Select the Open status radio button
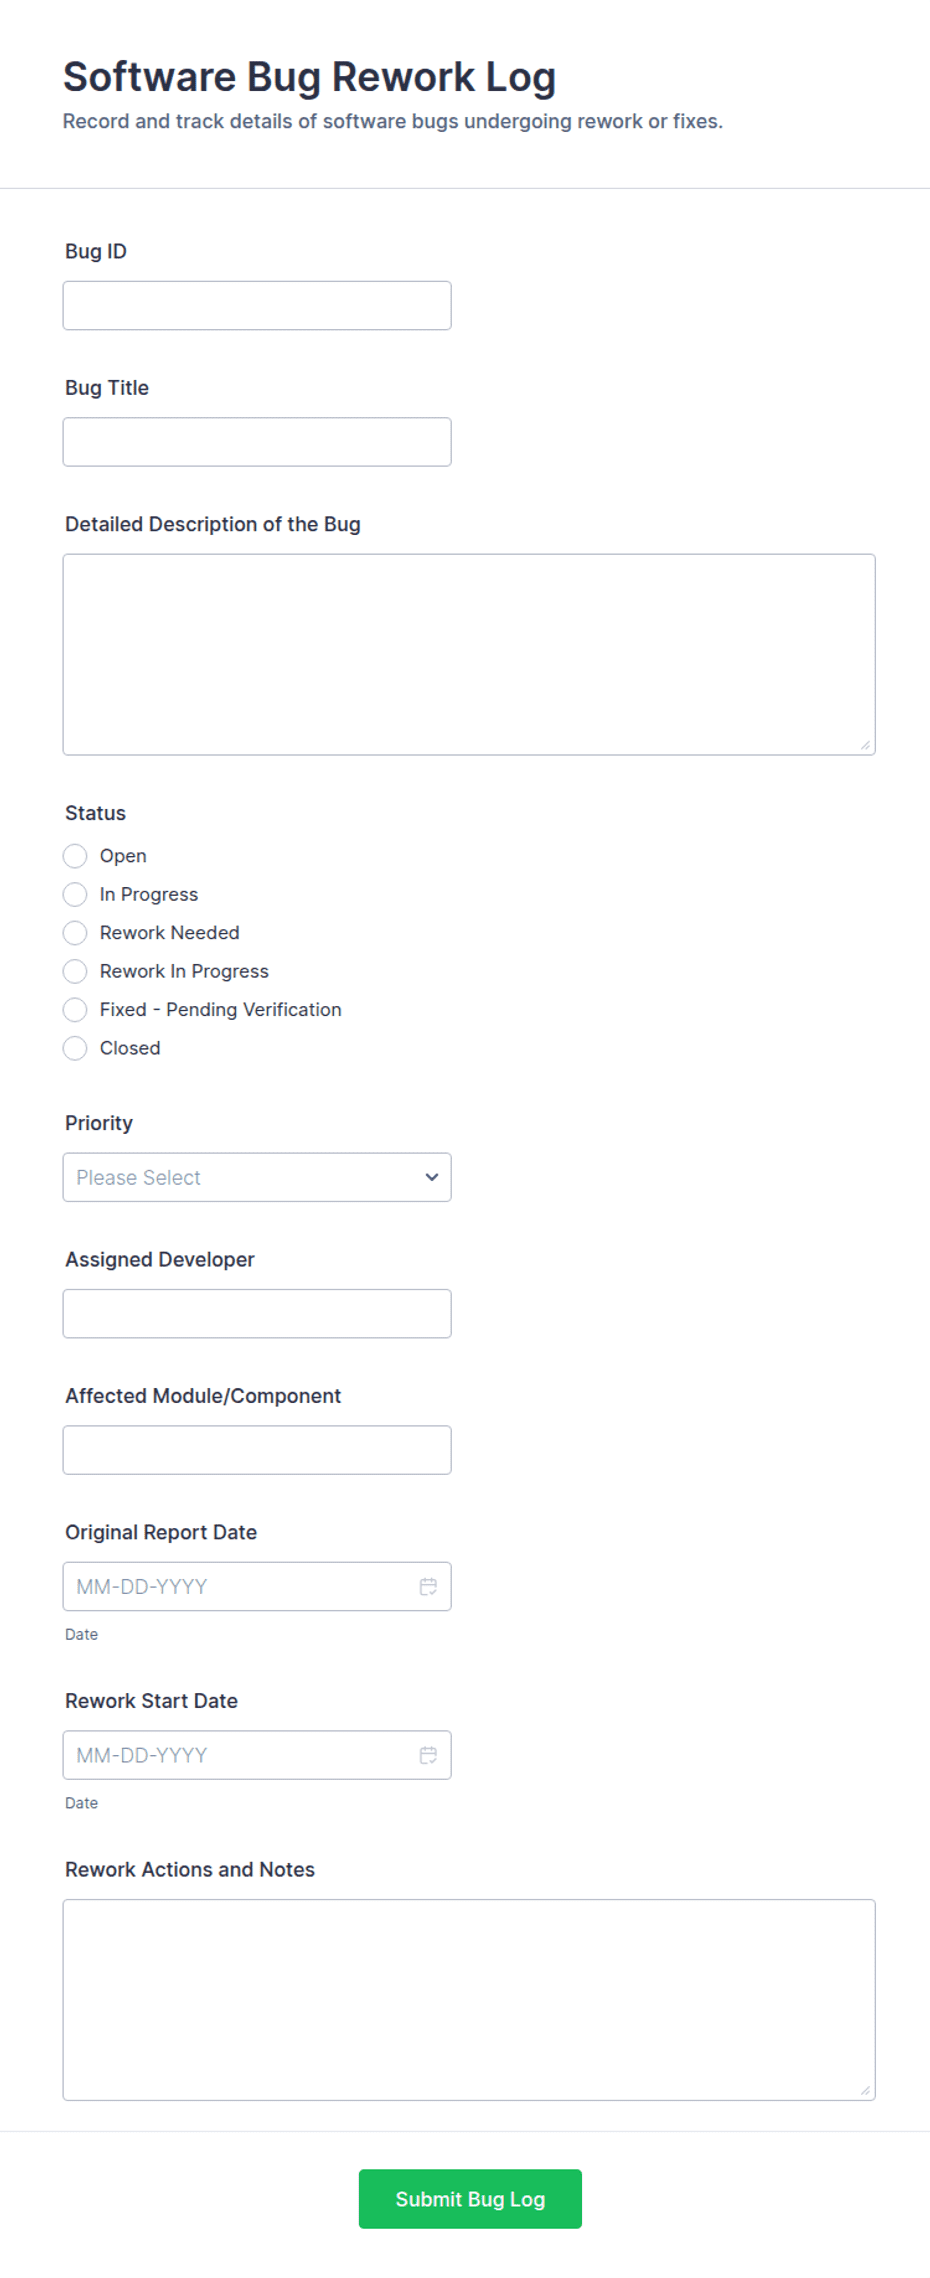Screen dimensions: 930x2278 coord(75,856)
